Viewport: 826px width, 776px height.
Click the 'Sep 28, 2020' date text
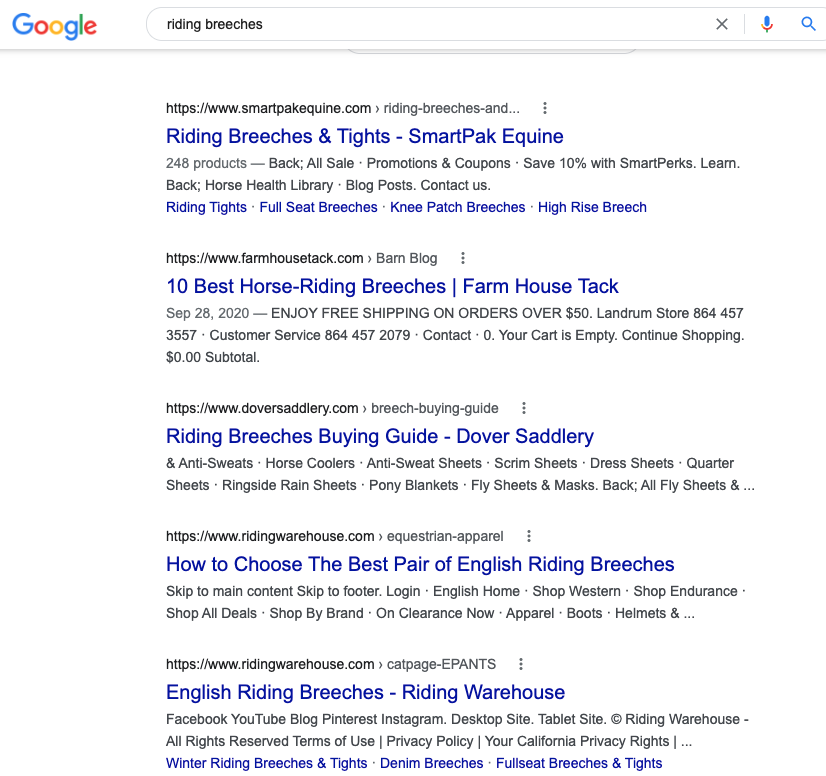(207, 313)
